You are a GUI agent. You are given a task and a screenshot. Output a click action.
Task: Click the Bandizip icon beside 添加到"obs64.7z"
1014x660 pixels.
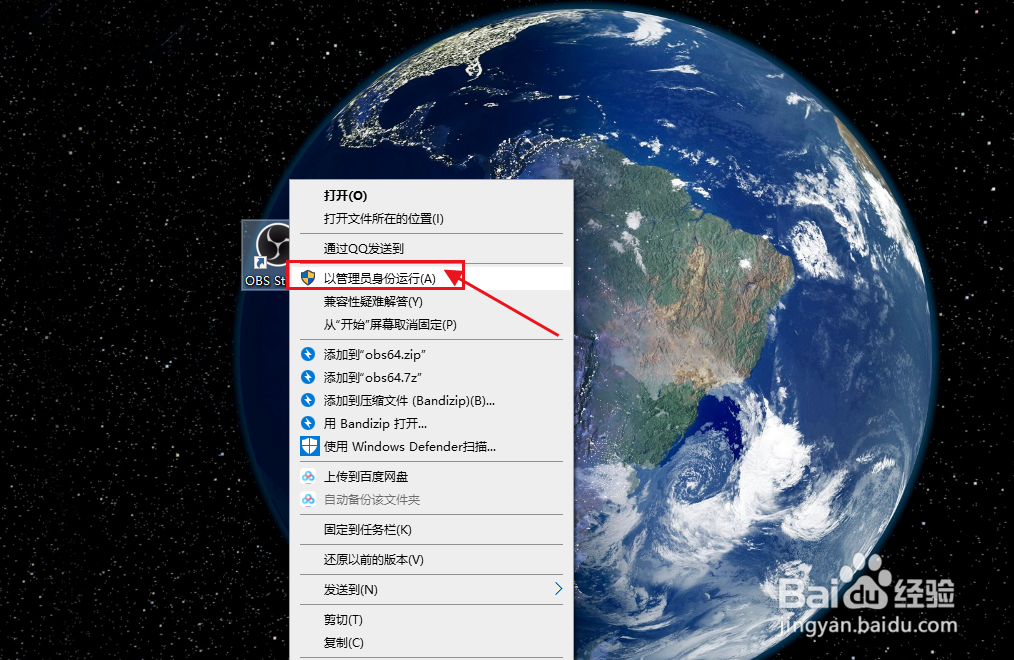pos(308,377)
